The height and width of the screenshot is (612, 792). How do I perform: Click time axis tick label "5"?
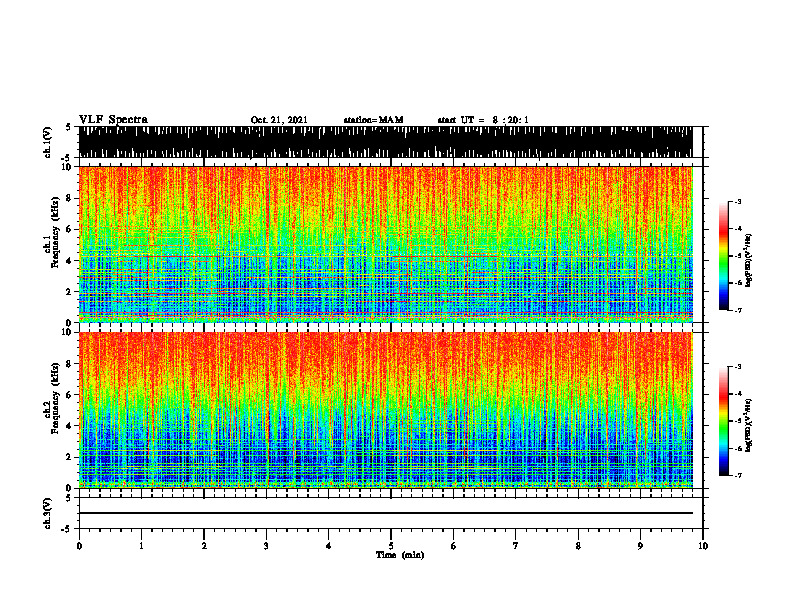tap(391, 546)
